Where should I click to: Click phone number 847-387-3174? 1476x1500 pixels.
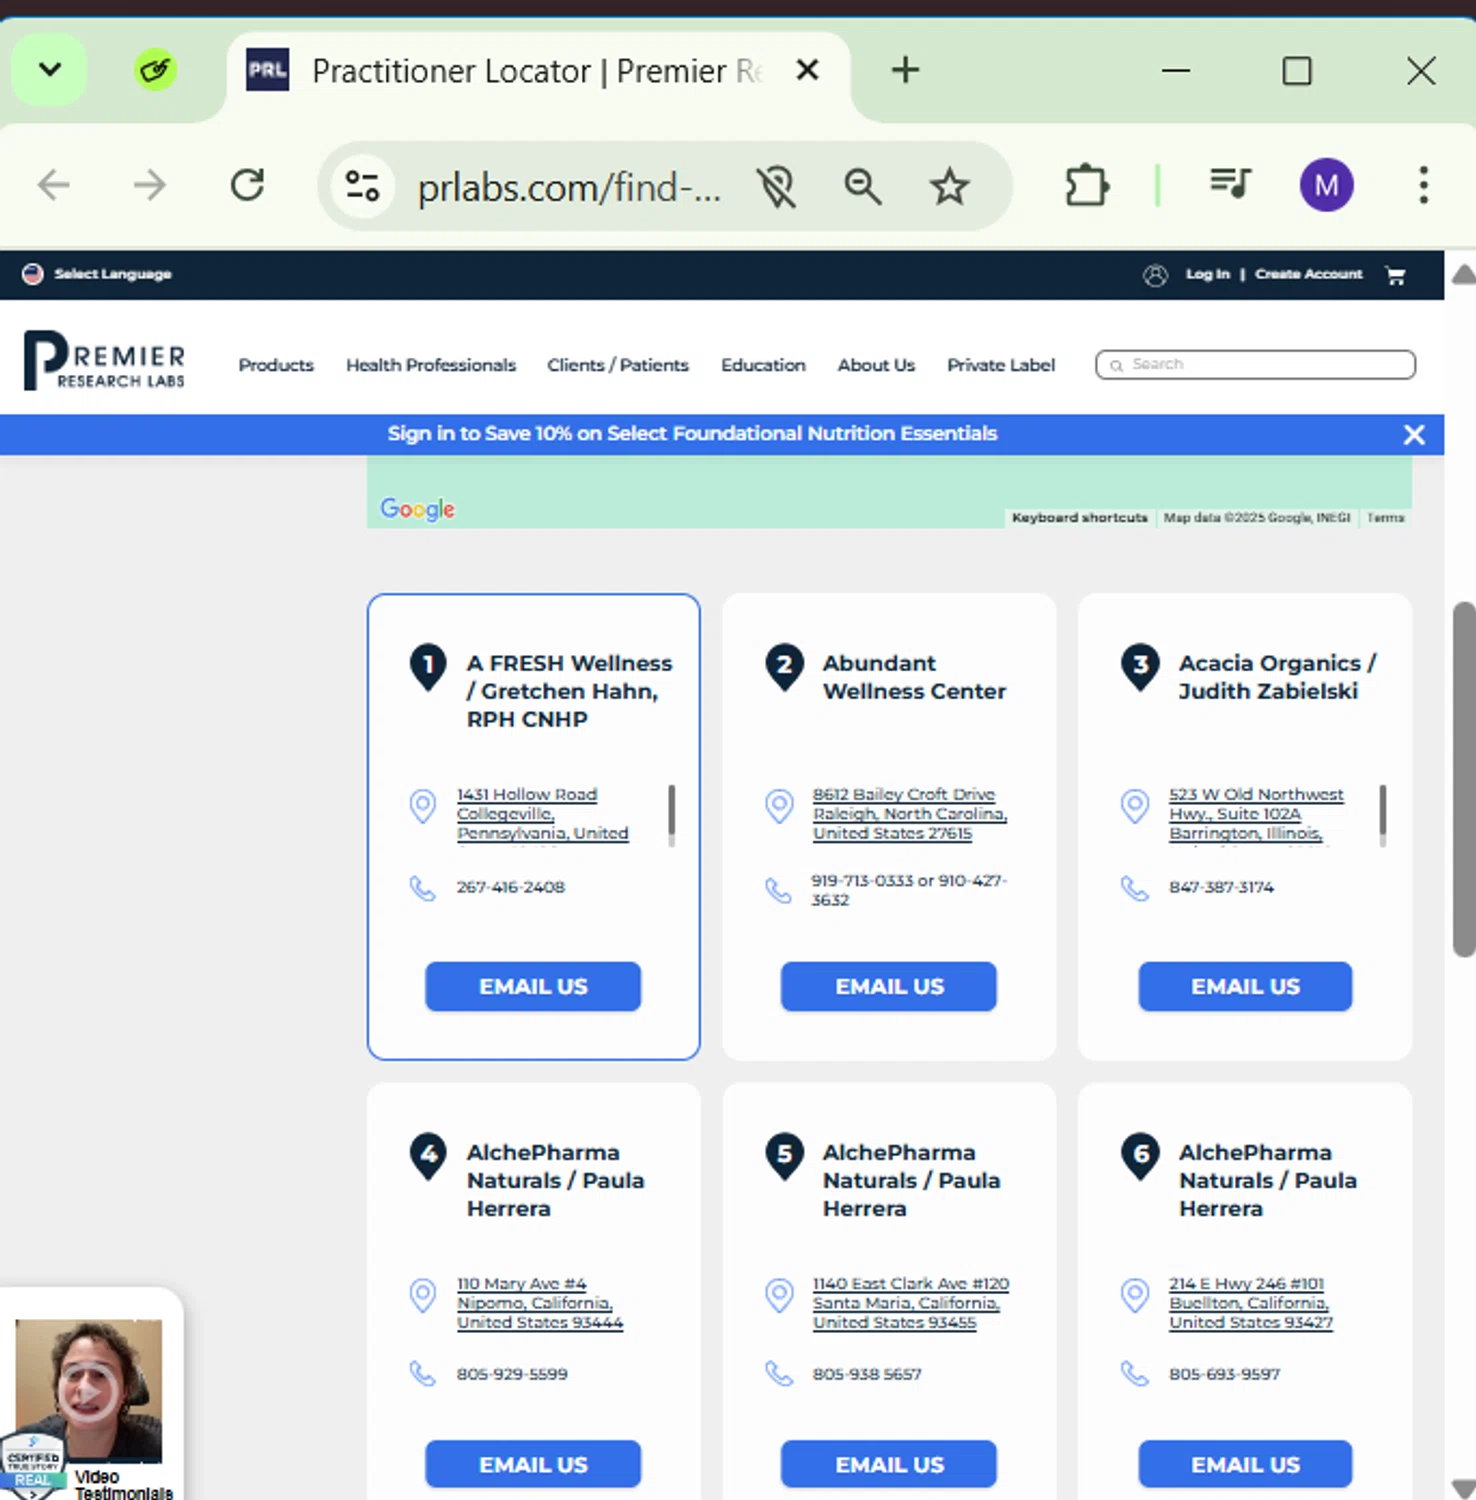pos(1221,887)
